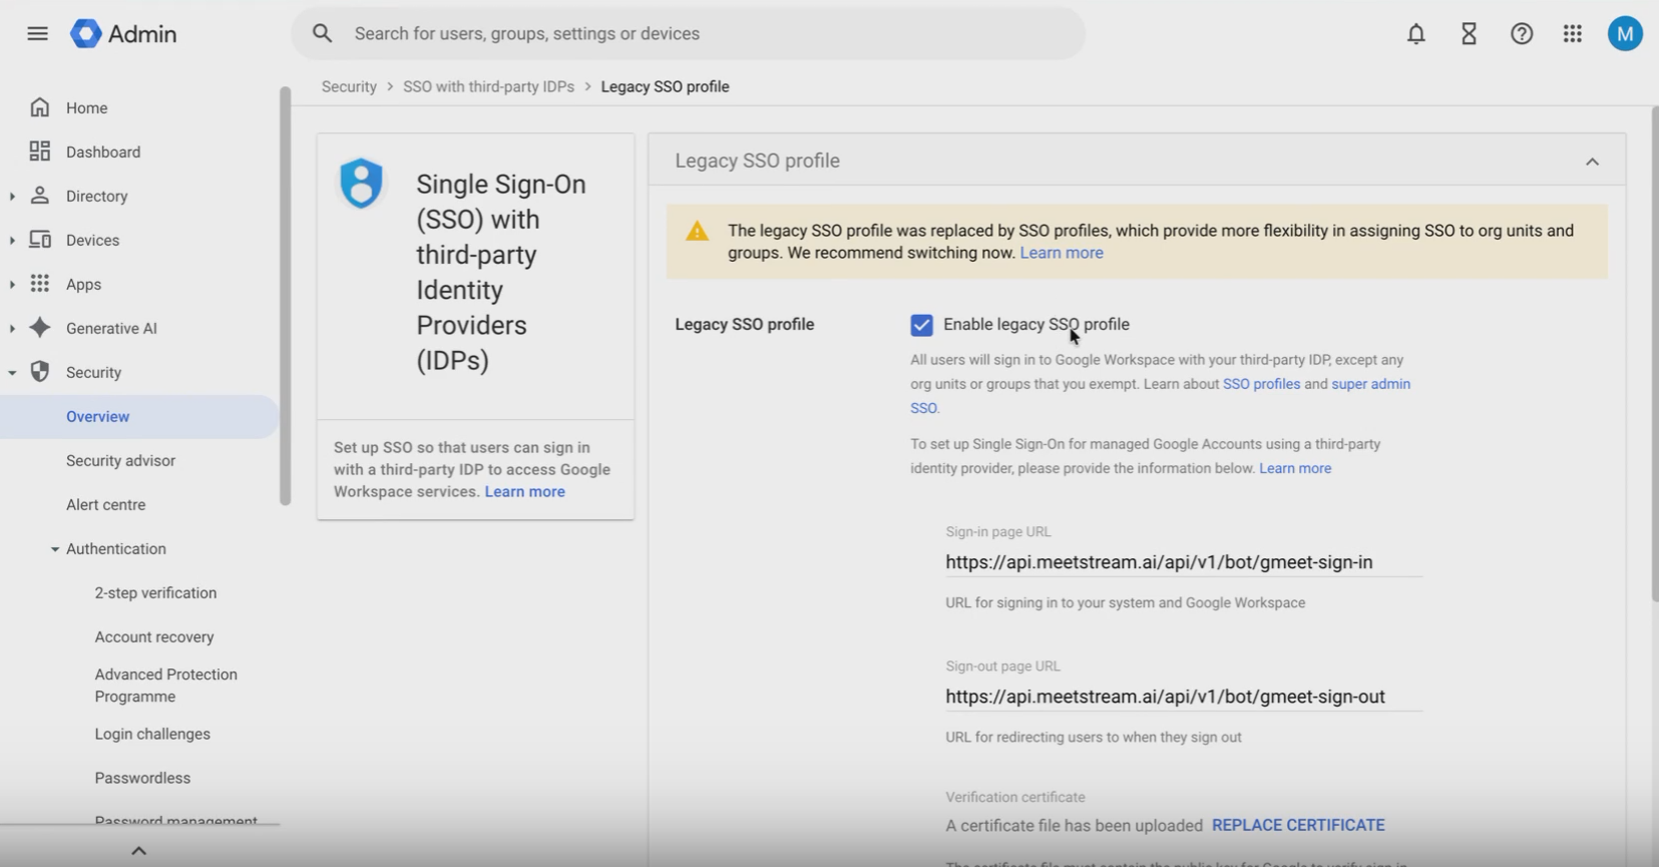This screenshot has width=1659, height=867.
Task: Collapse the sidebar bottom chevron
Action: tap(139, 850)
